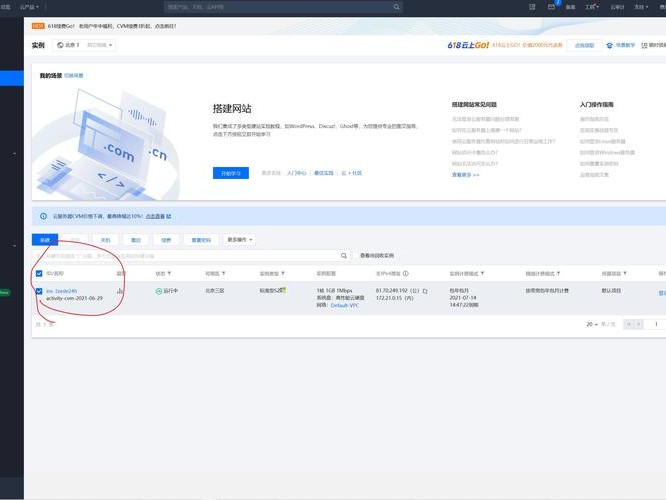Open the mail message center icon
Screen dimensions: 666x500
[x=551, y=7]
